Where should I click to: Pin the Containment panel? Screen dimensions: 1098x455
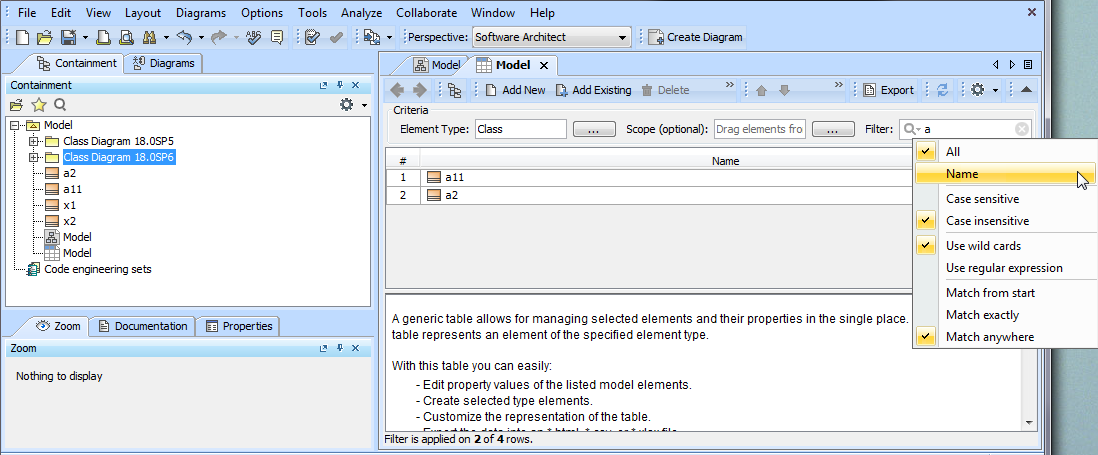(340, 85)
